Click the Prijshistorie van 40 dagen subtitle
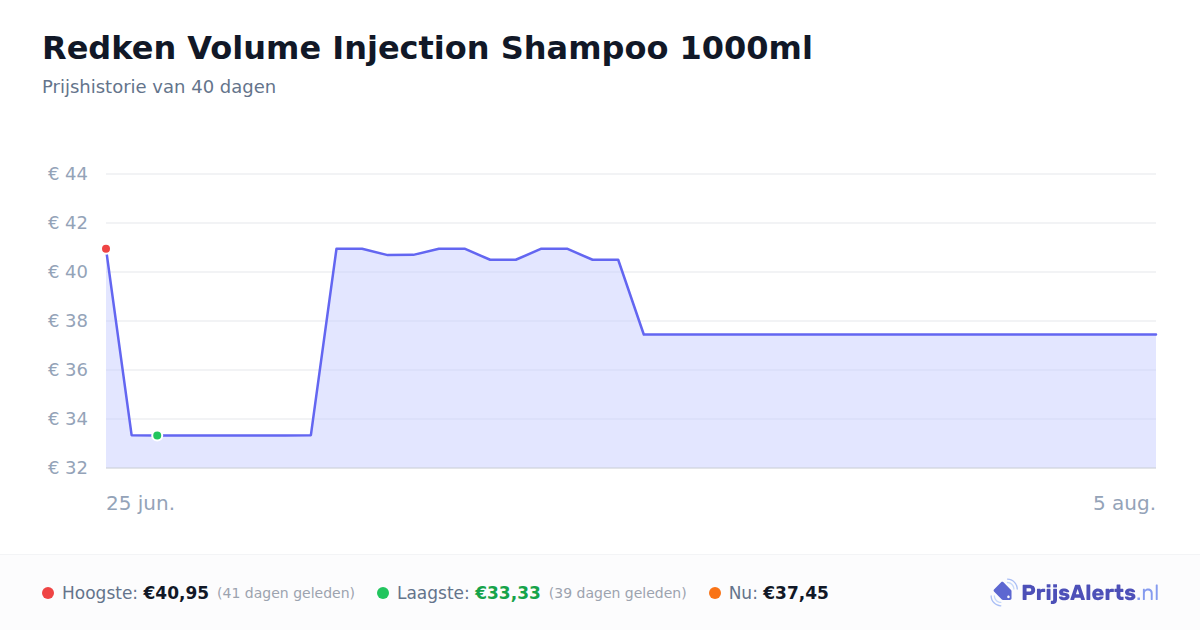This screenshot has width=1200, height=630. pos(159,87)
